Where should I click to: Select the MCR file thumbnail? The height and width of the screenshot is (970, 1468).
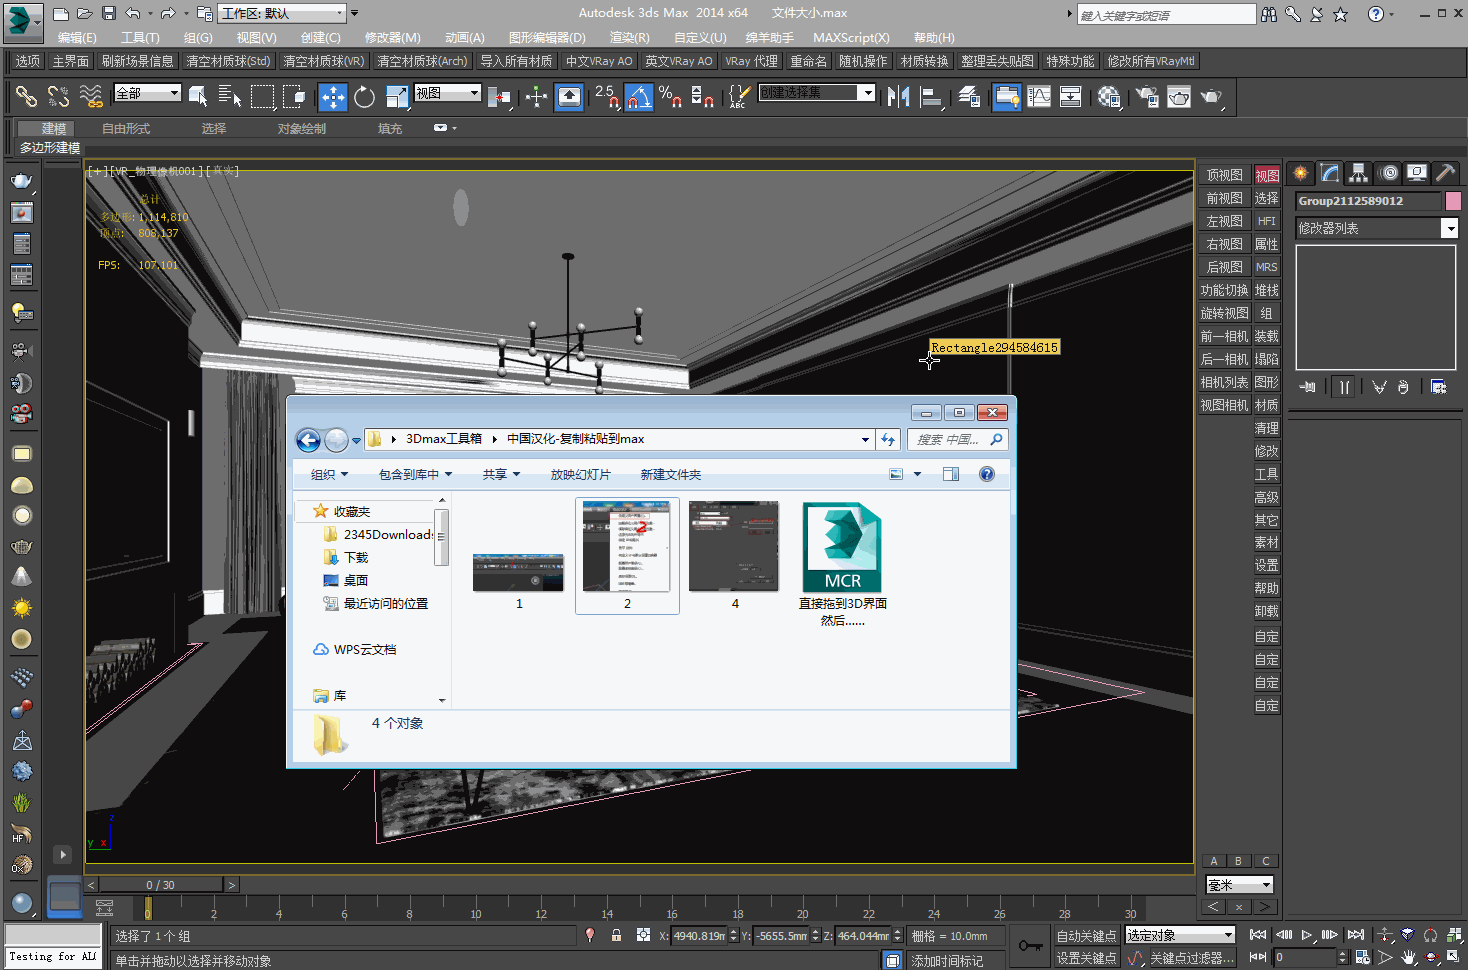click(842, 549)
